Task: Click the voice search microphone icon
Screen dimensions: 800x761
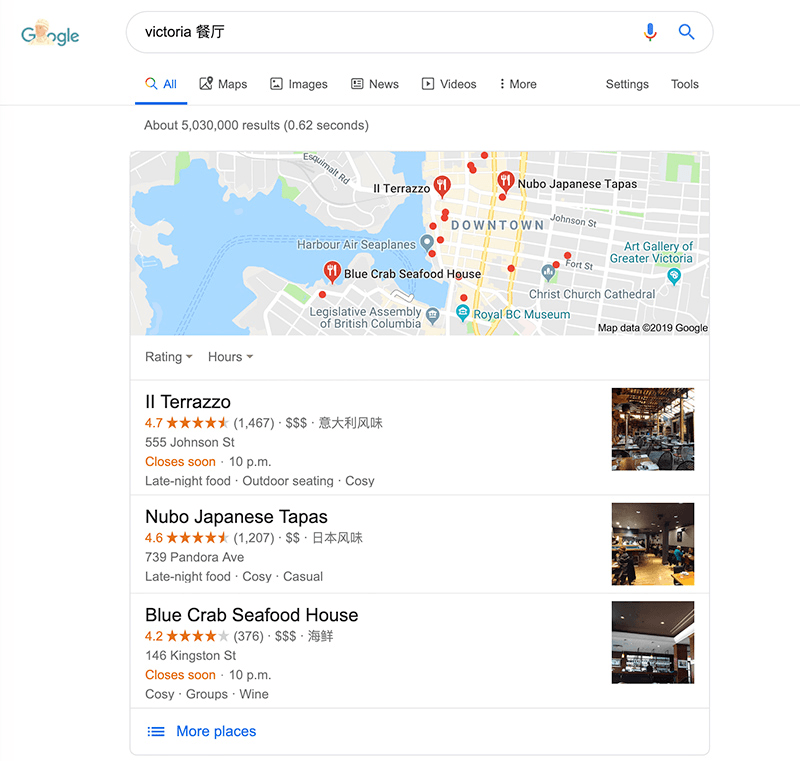Action: [x=649, y=32]
